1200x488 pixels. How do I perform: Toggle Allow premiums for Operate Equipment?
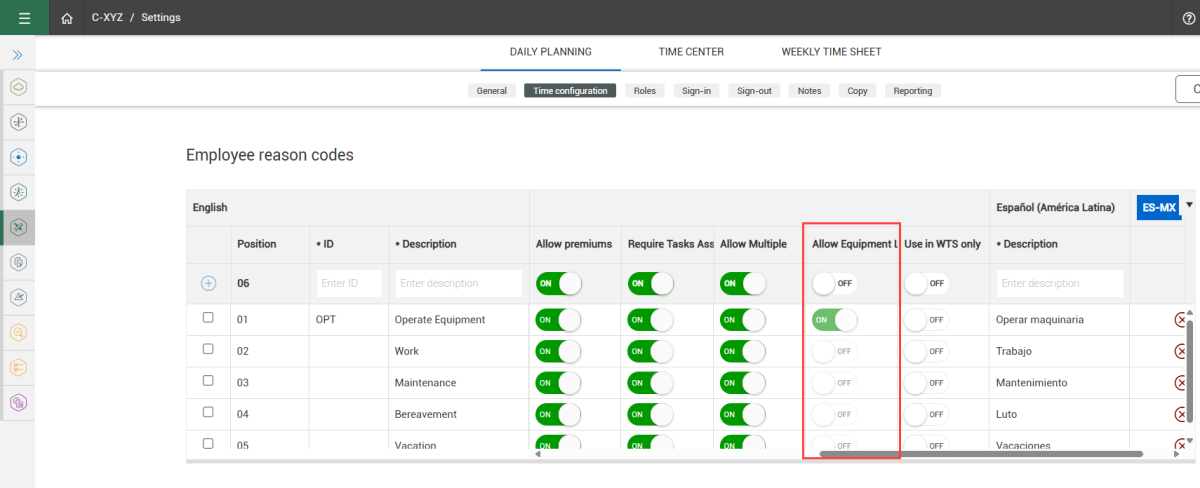tap(558, 320)
